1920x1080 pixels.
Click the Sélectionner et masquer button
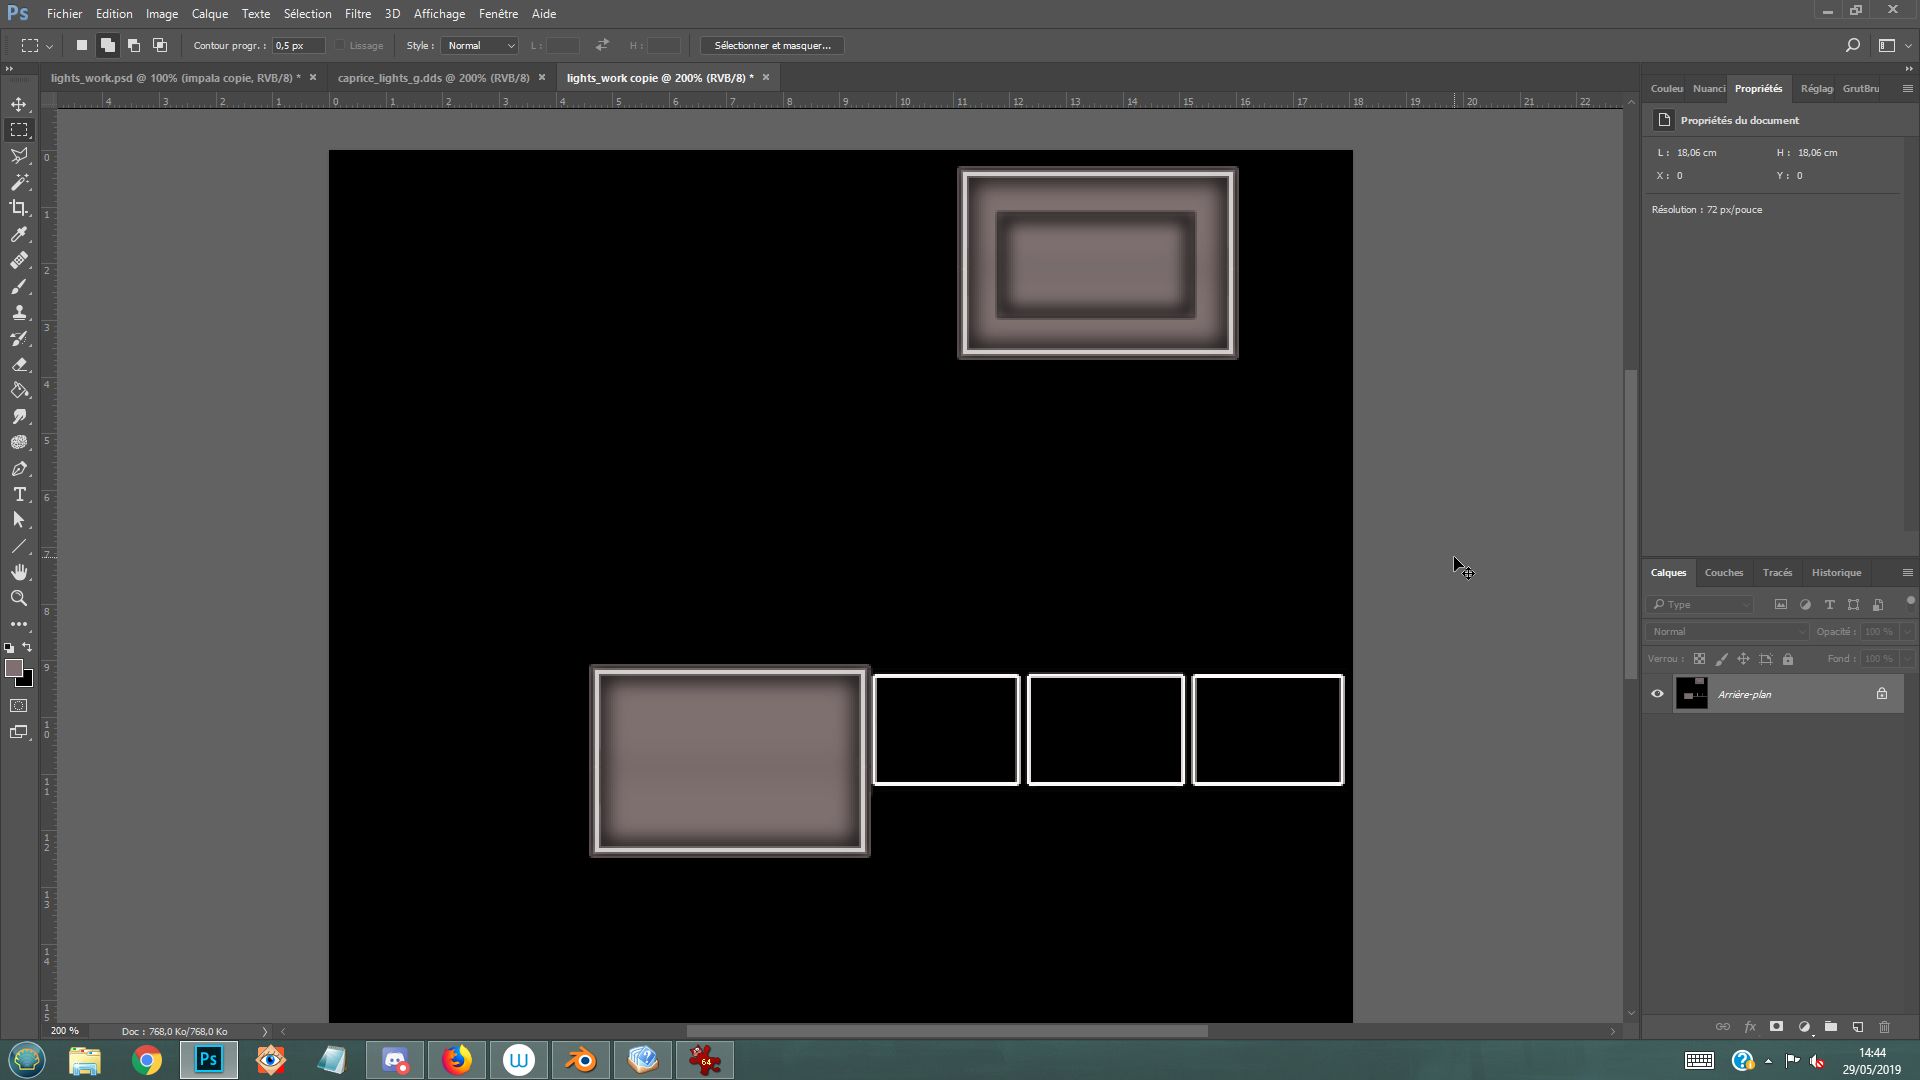(x=772, y=46)
